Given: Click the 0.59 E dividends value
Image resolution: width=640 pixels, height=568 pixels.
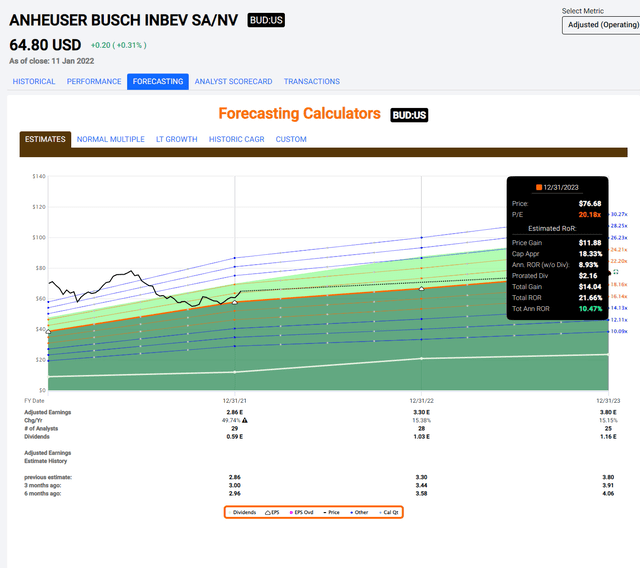Looking at the screenshot, I should [x=235, y=437].
